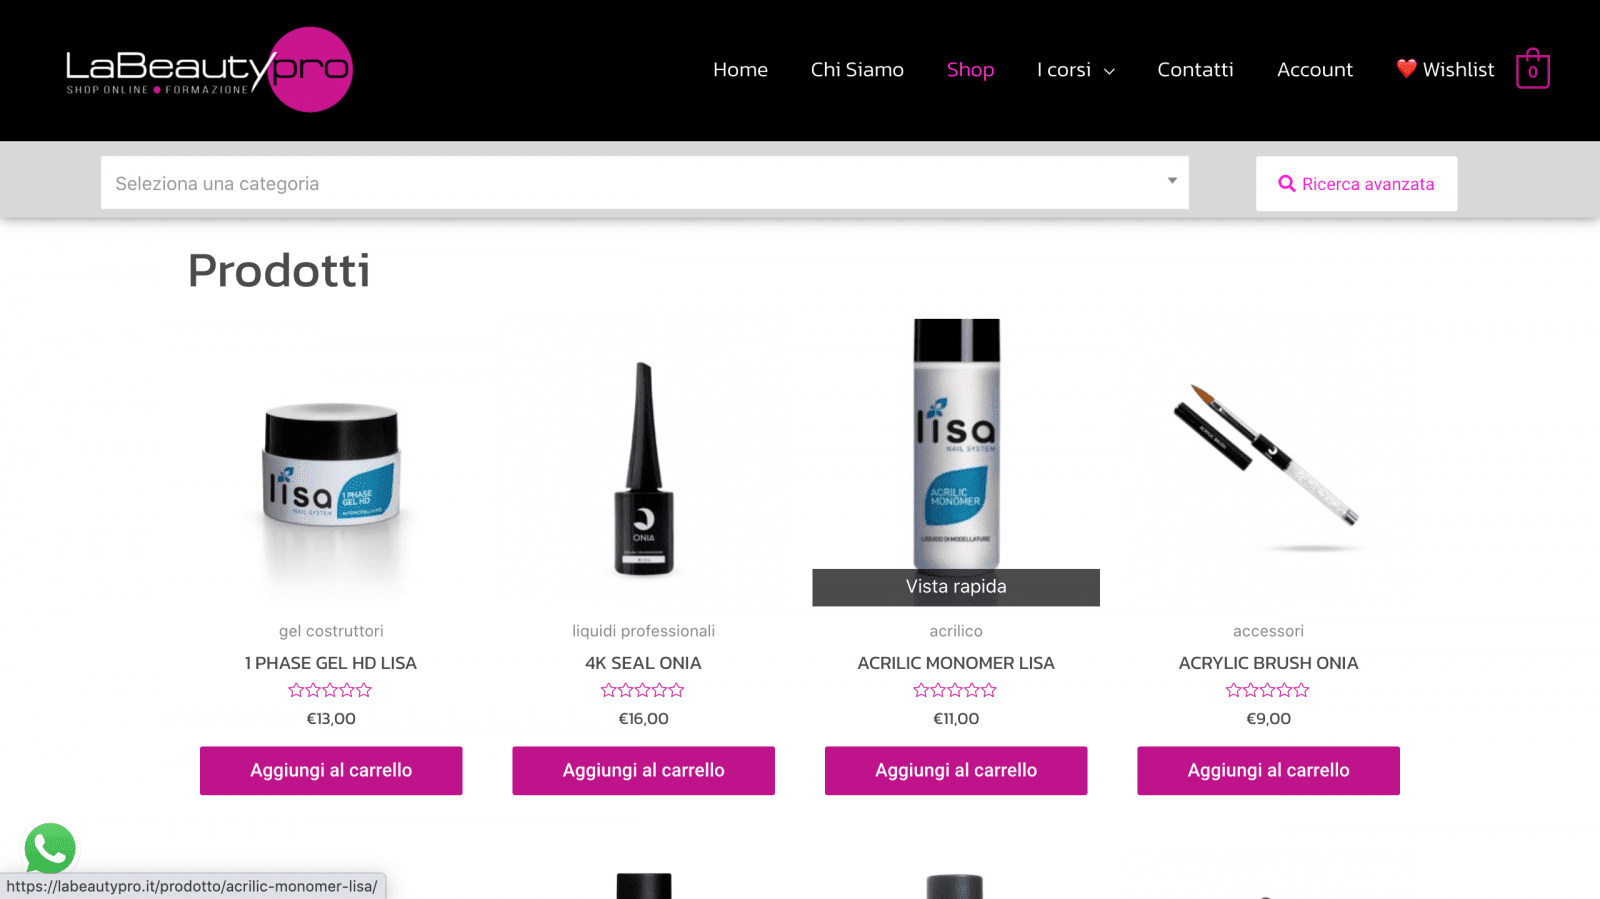Expand the I corsi submenu chevron

click(x=1109, y=71)
